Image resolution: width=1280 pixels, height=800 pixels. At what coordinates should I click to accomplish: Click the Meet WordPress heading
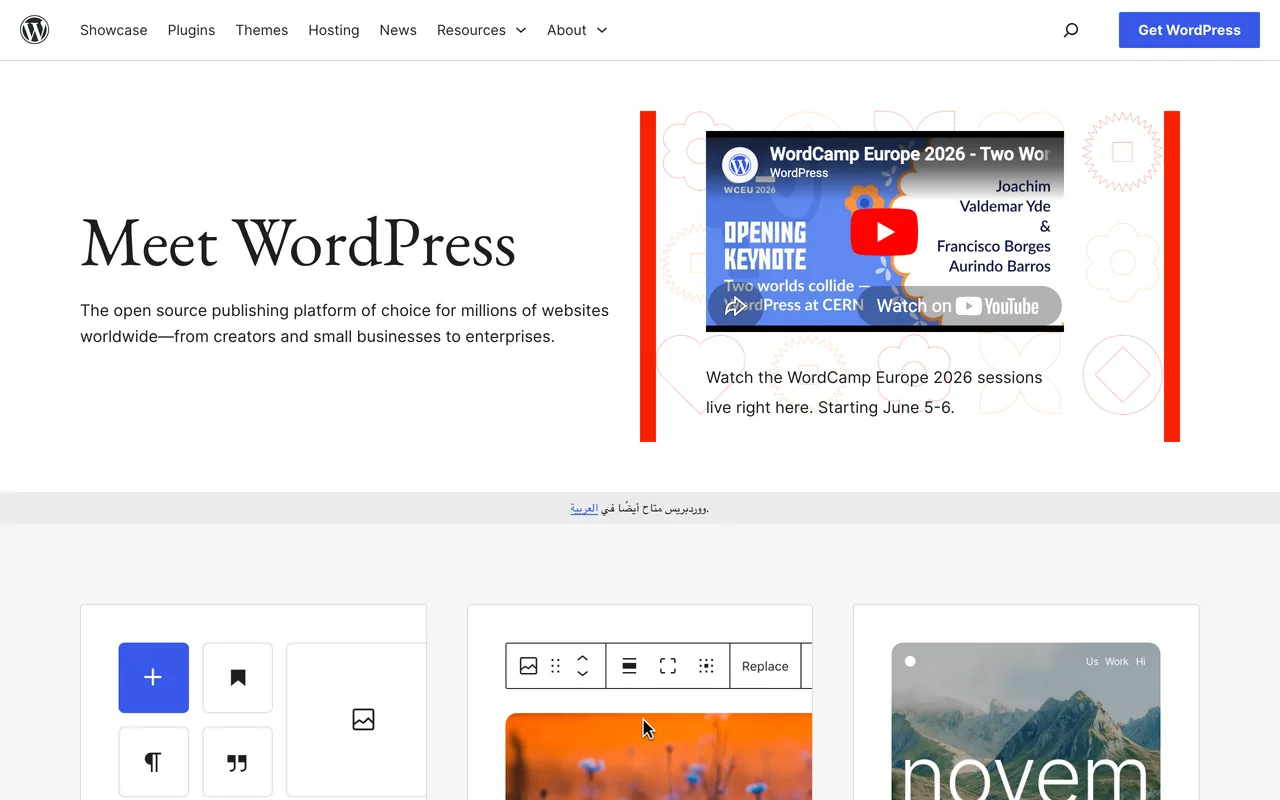[298, 244]
